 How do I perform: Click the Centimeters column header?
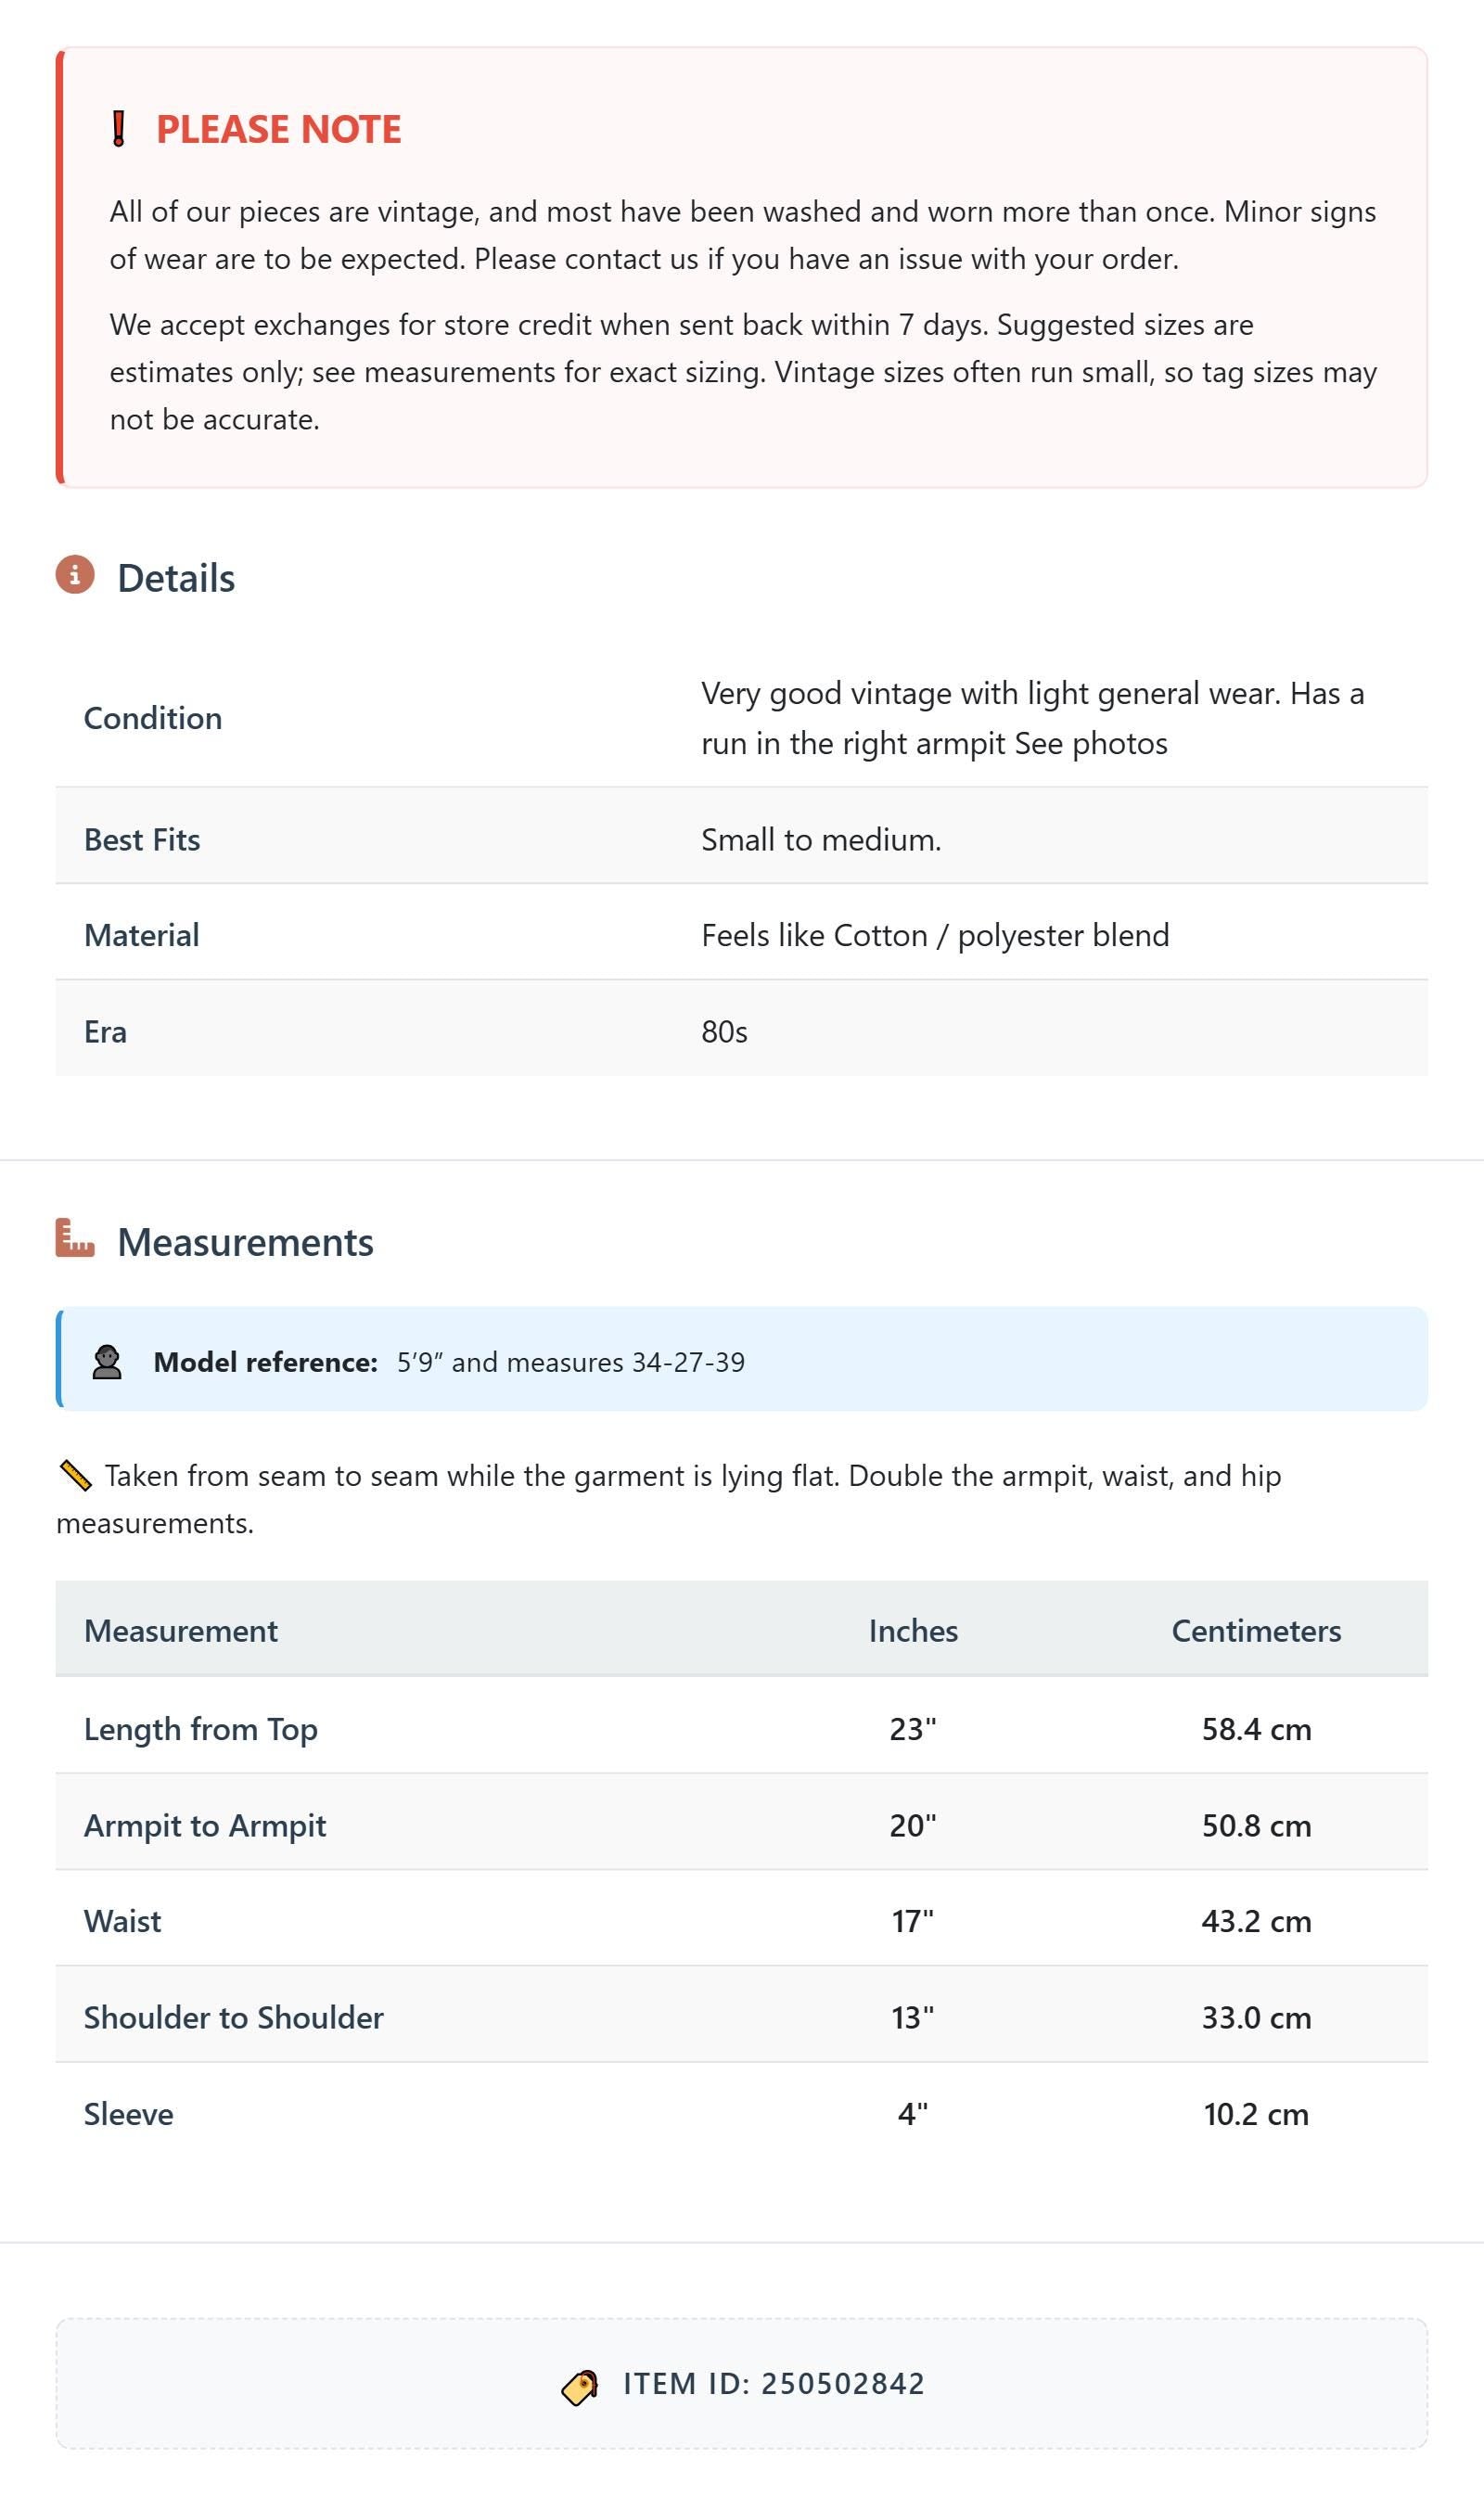(x=1256, y=1631)
